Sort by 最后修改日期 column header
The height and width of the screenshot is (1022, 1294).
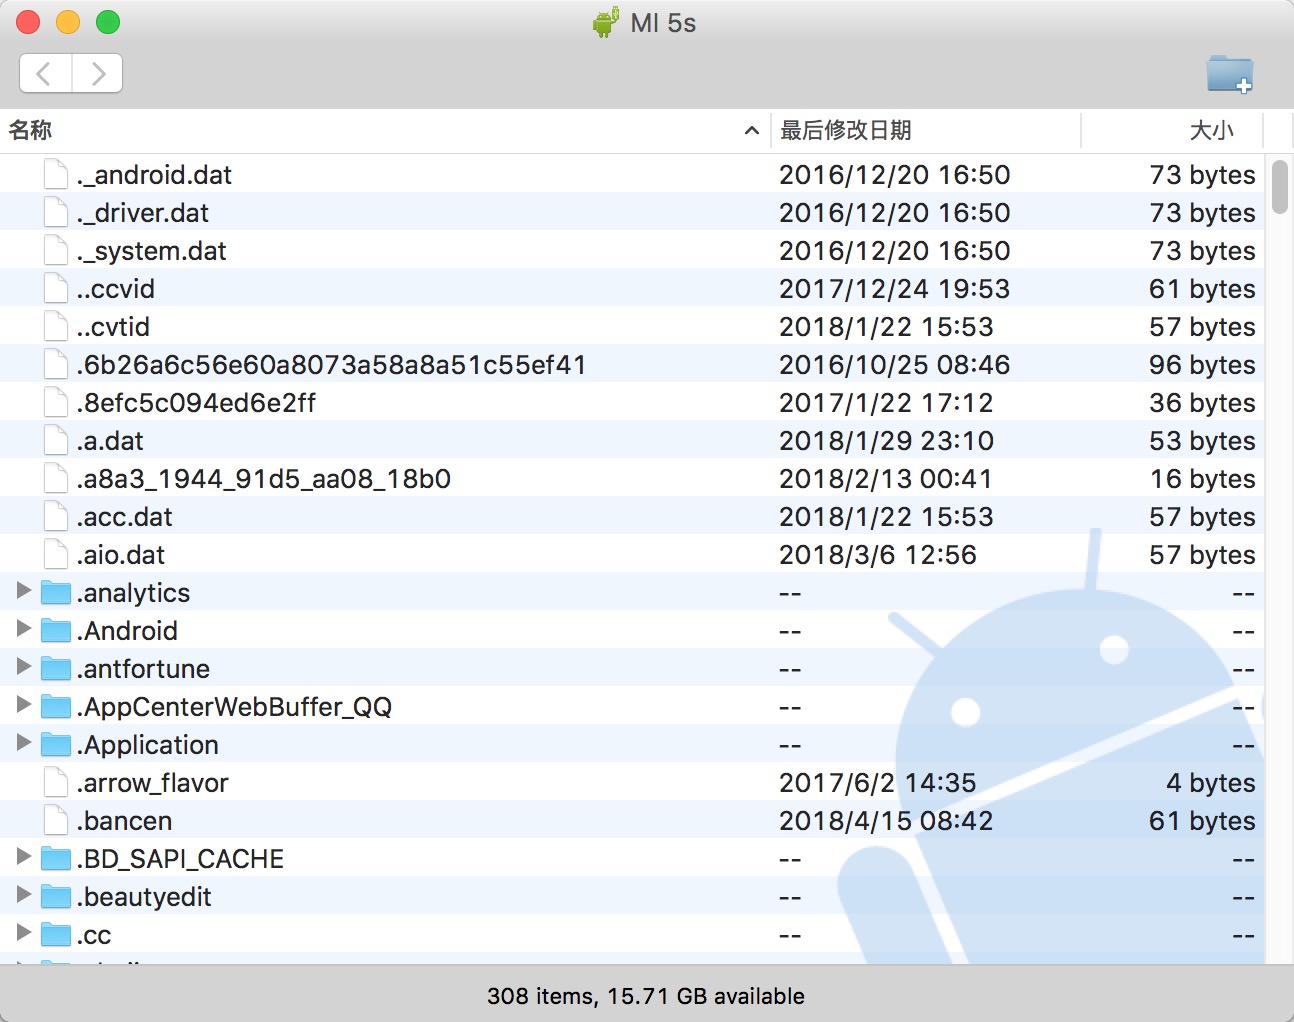pyautogui.click(x=846, y=130)
